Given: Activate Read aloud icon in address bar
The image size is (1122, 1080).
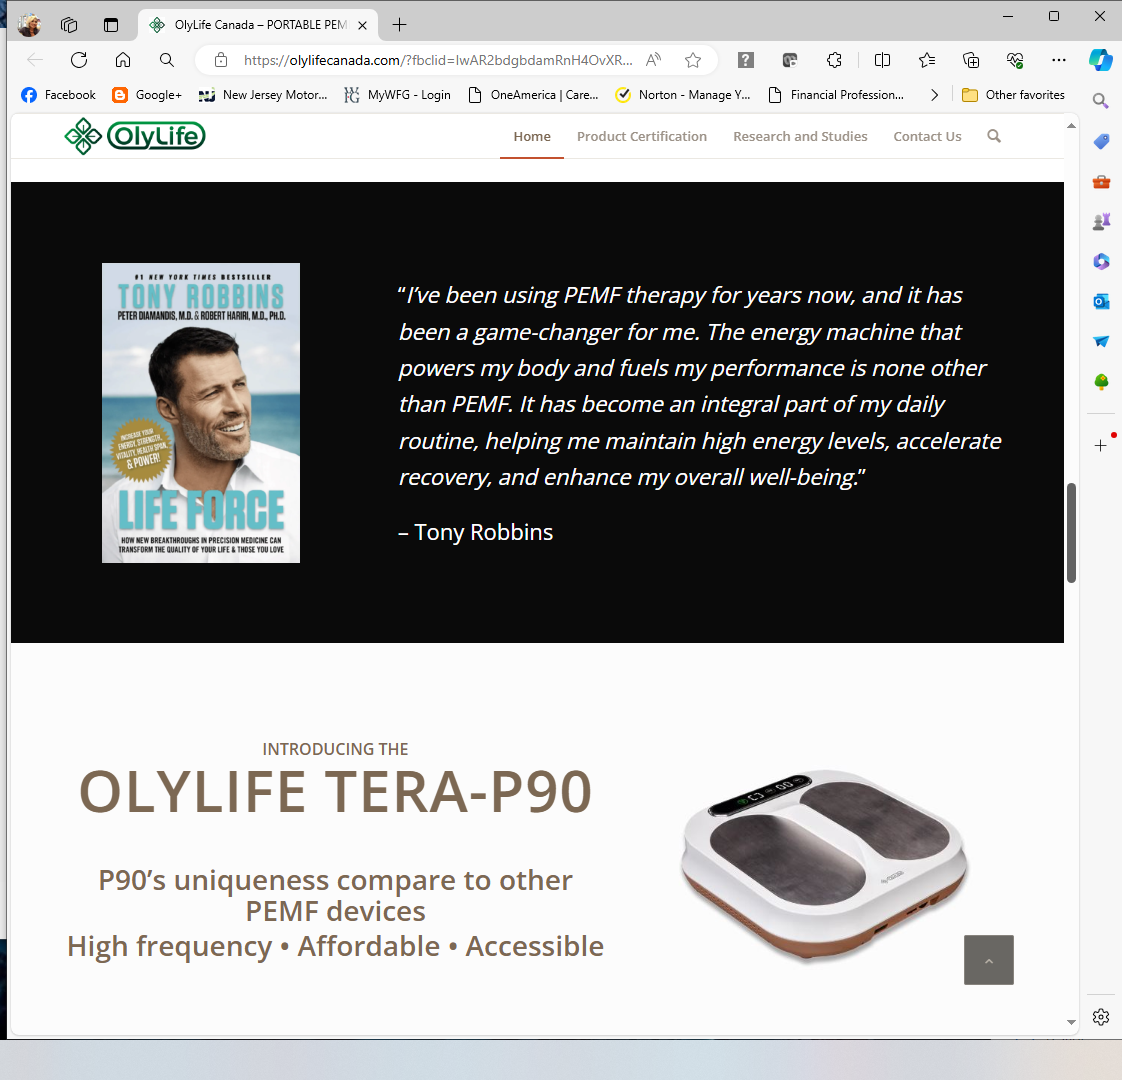Looking at the screenshot, I should click(653, 60).
